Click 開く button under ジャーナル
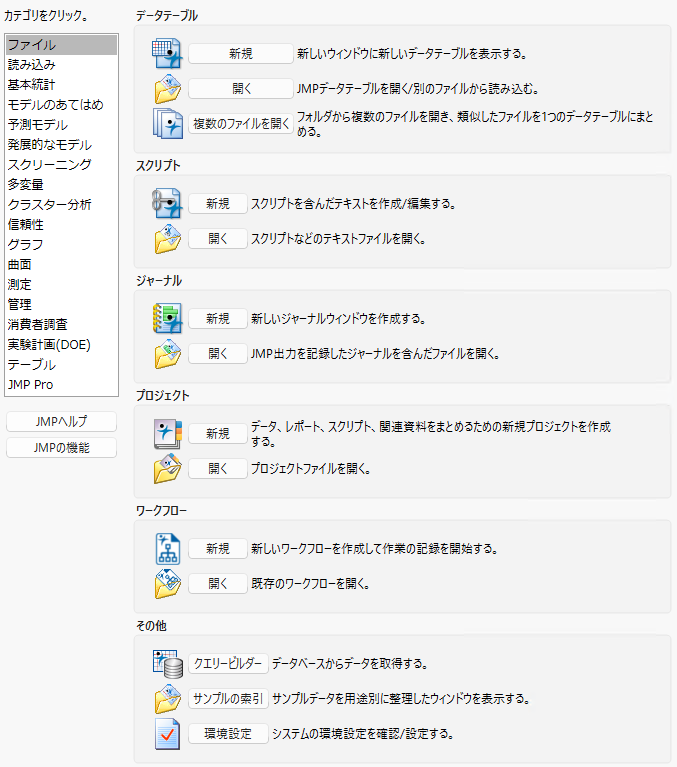Screen dimensions: 677x767 (218, 354)
